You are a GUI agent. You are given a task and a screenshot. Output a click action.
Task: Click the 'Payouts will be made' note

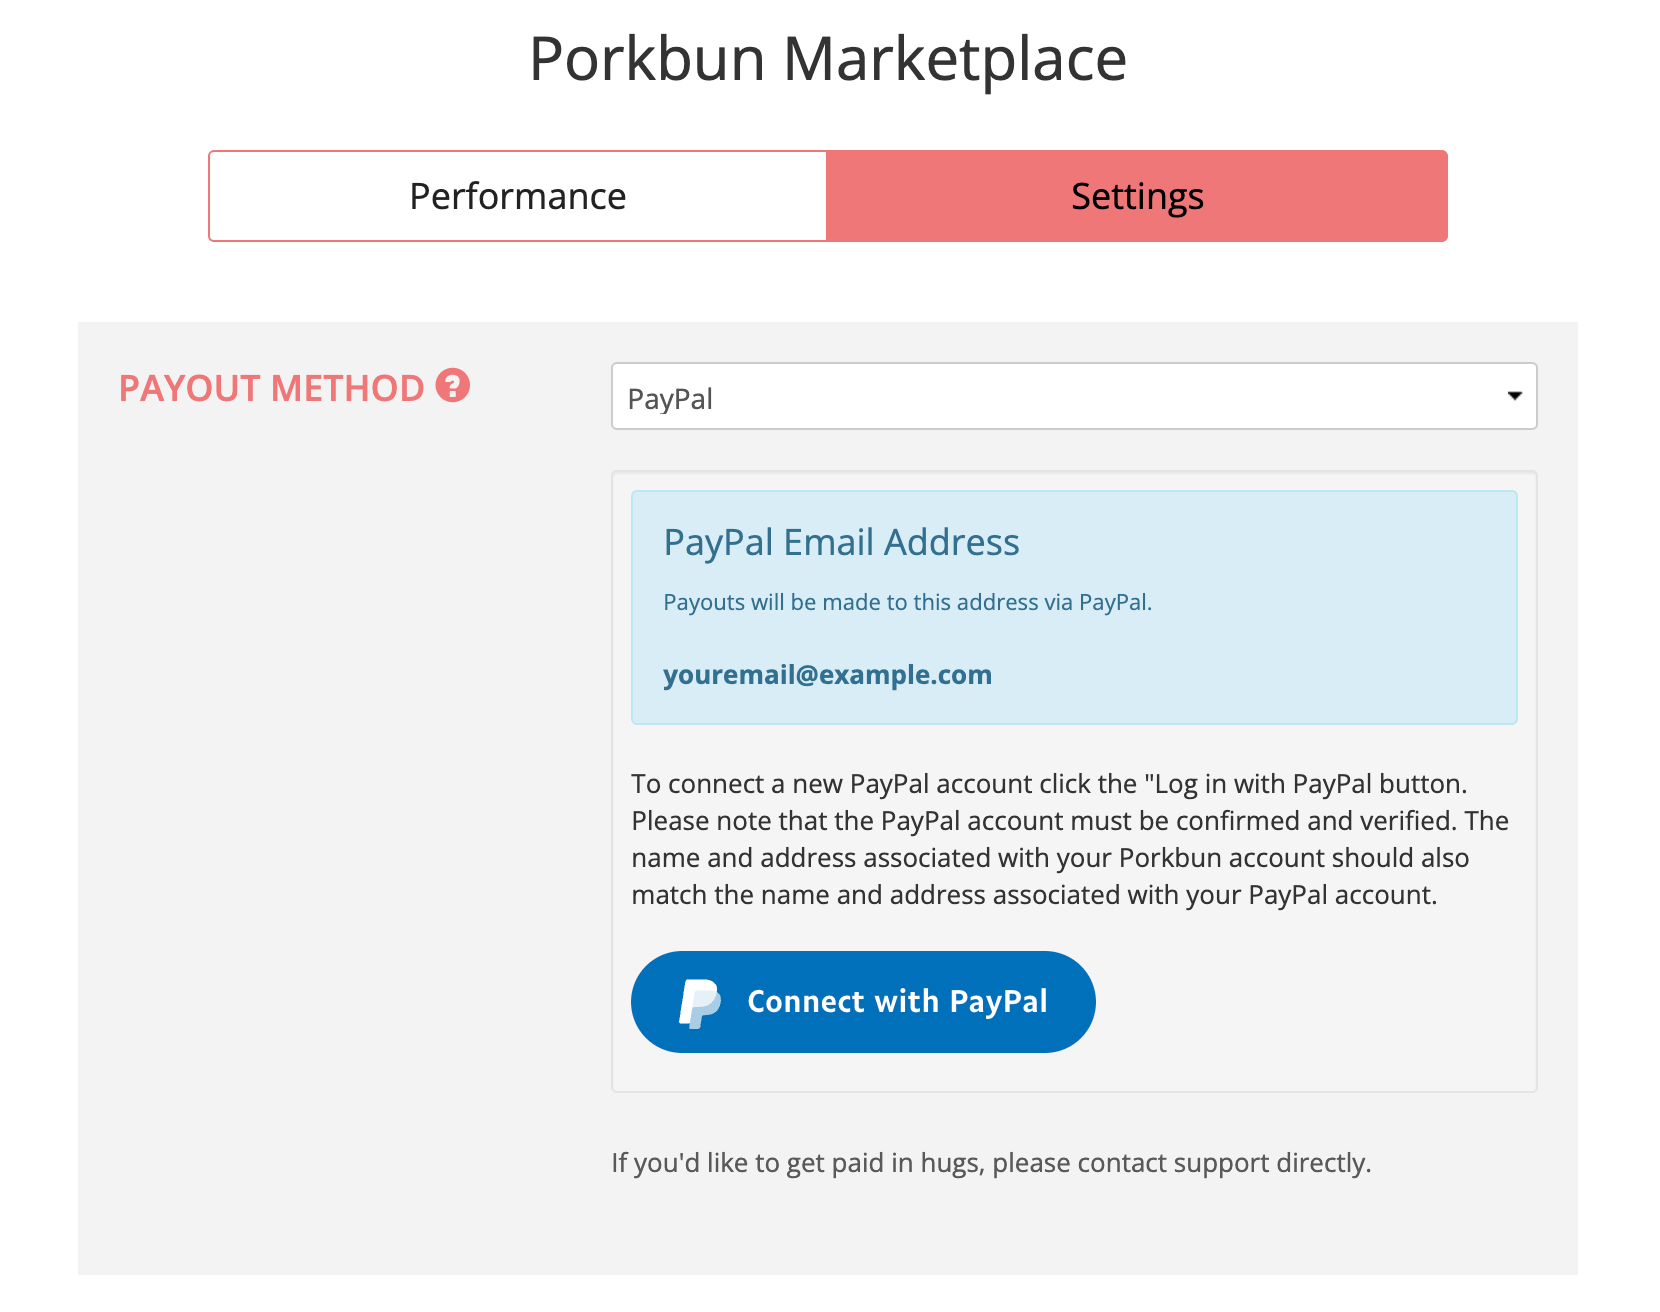(908, 602)
